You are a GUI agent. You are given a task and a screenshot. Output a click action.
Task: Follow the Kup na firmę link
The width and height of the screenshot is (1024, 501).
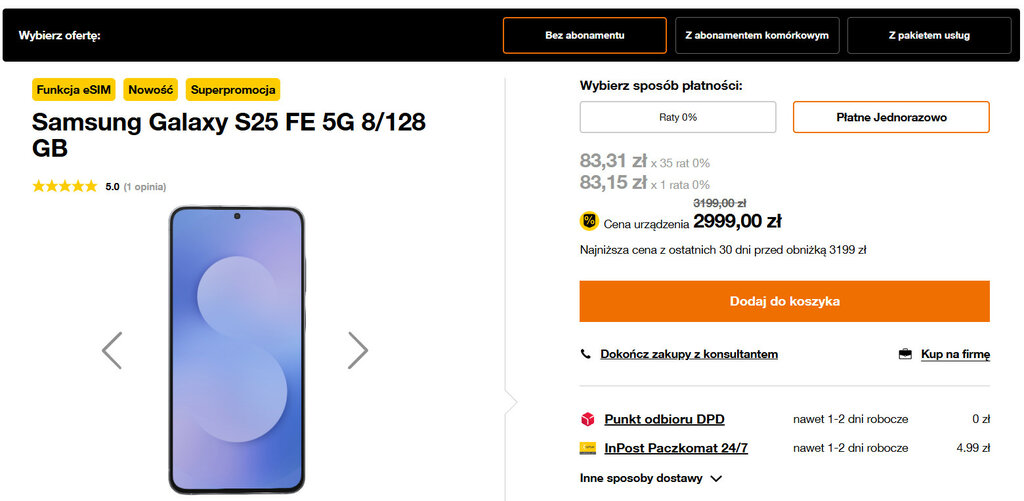click(x=955, y=354)
